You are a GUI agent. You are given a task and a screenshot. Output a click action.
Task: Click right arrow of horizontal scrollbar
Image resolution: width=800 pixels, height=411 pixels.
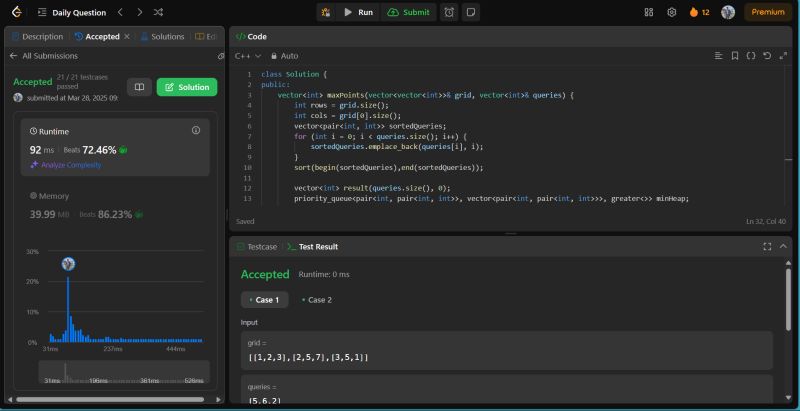218,400
